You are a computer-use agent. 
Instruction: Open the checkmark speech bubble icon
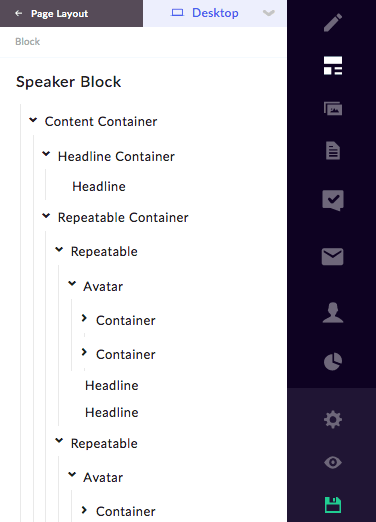point(333,200)
